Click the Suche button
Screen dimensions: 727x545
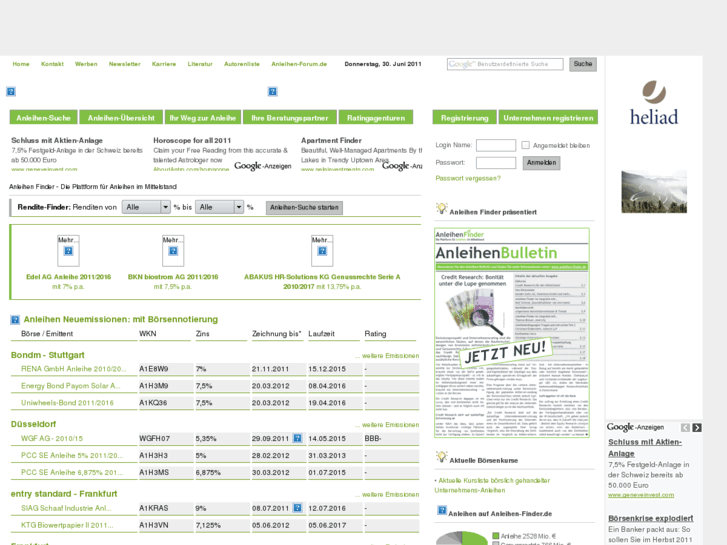(583, 64)
